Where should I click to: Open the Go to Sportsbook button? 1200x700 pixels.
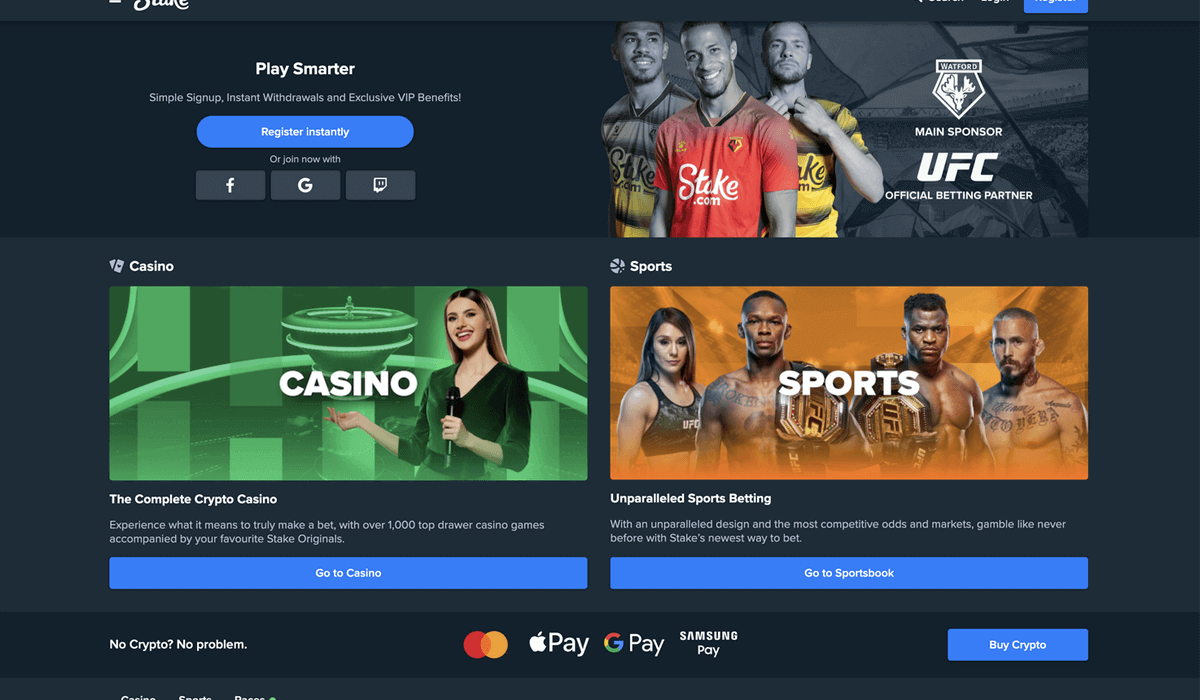[x=849, y=573]
